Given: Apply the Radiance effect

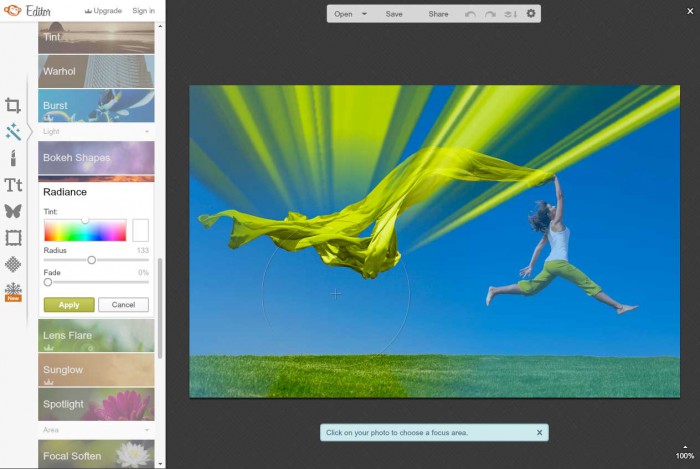Looking at the screenshot, I should (x=69, y=305).
